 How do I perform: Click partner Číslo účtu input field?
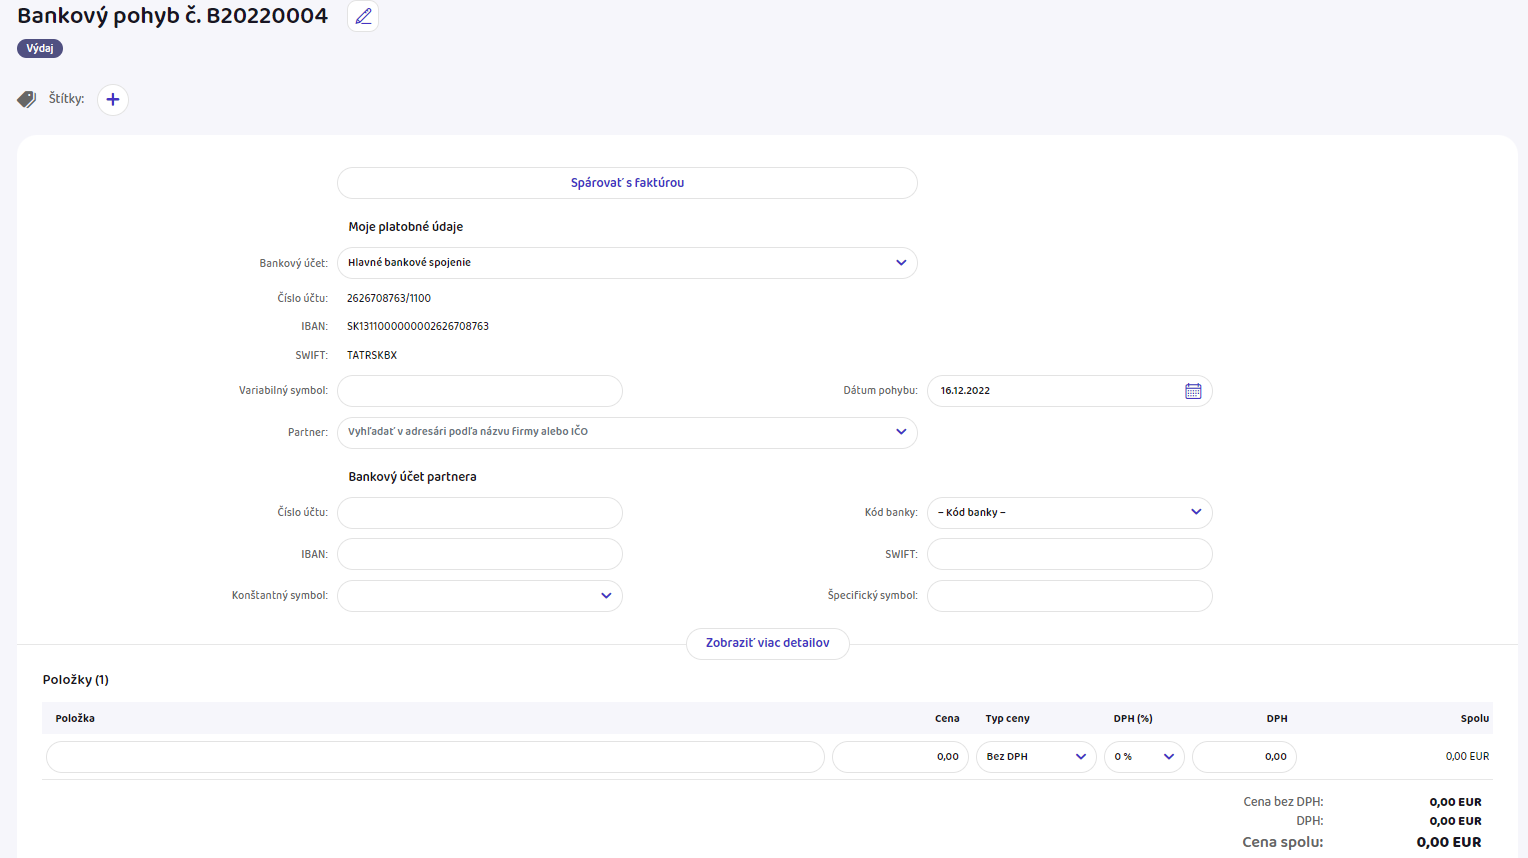tap(480, 513)
